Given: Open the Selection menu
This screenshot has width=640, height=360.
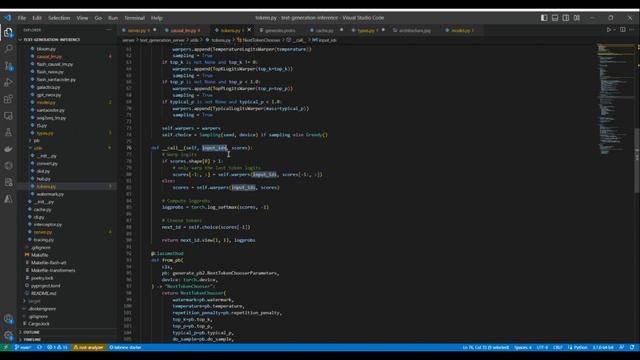Looking at the screenshot, I should (x=59, y=18).
